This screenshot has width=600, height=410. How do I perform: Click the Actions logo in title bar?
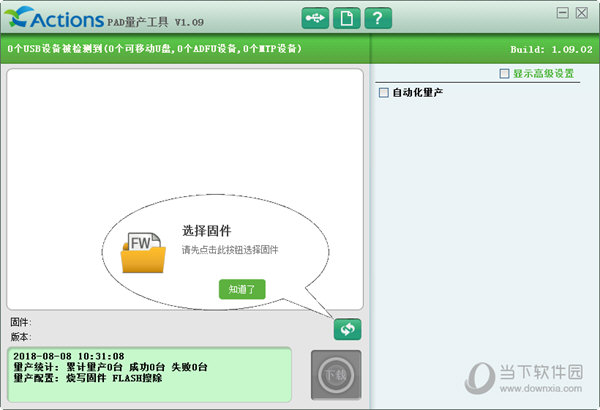[x=54, y=18]
